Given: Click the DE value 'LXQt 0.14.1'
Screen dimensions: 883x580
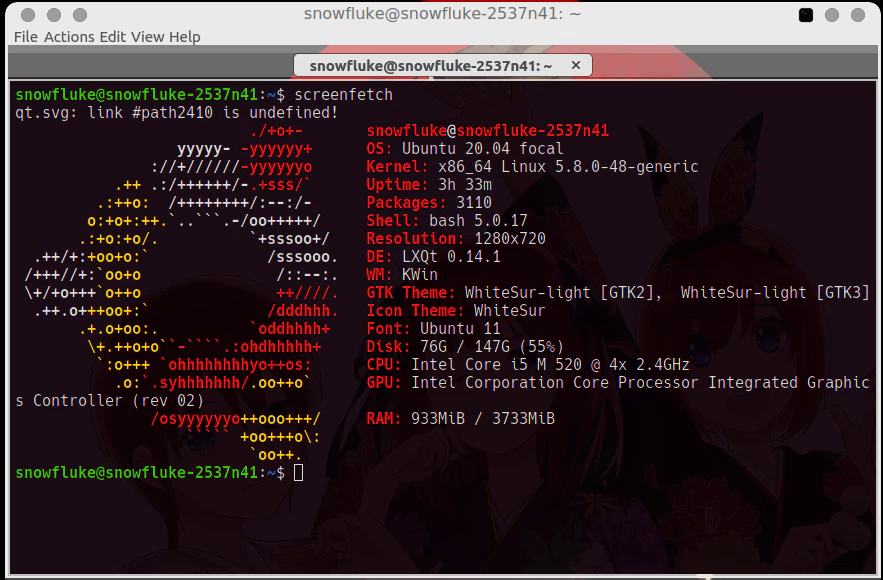Looking at the screenshot, I should tap(451, 257).
